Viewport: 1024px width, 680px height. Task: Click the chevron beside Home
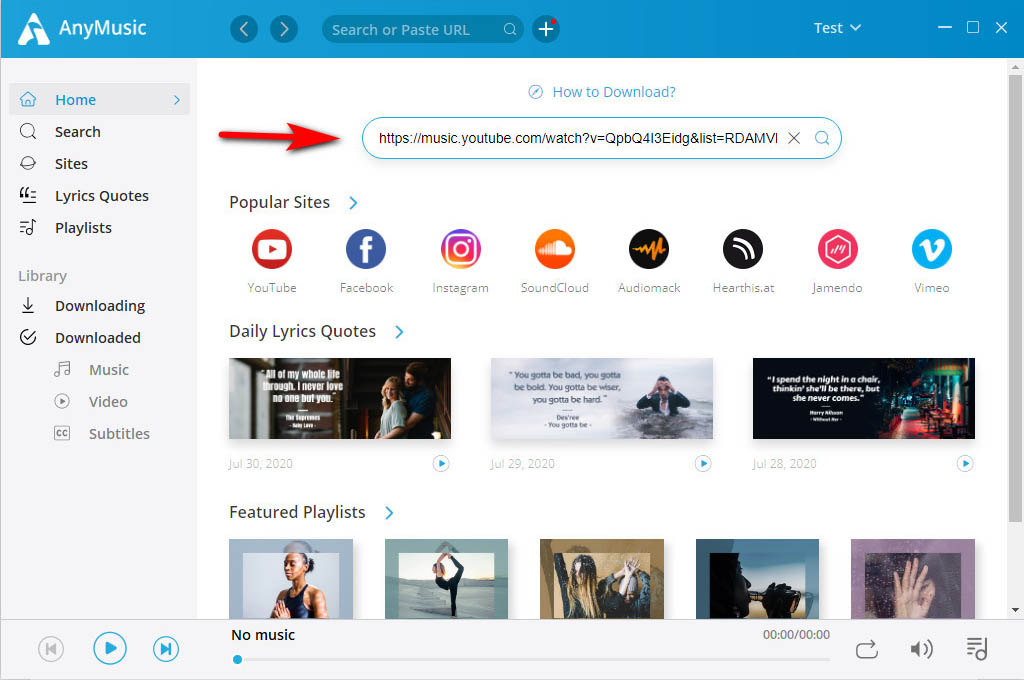(176, 100)
